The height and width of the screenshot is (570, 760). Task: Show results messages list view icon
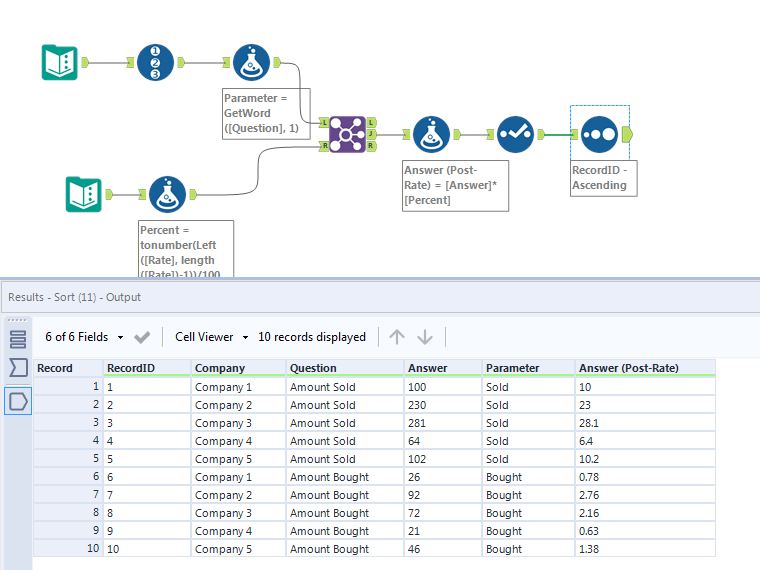18,339
